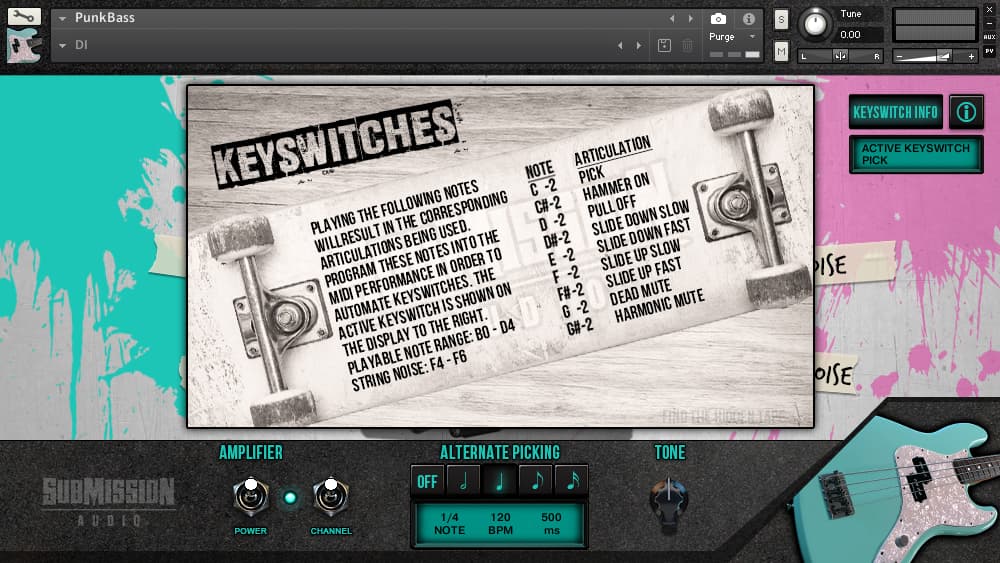Flip the amplifier Channel switch
Image resolution: width=1000 pixels, height=563 pixels.
coord(330,496)
